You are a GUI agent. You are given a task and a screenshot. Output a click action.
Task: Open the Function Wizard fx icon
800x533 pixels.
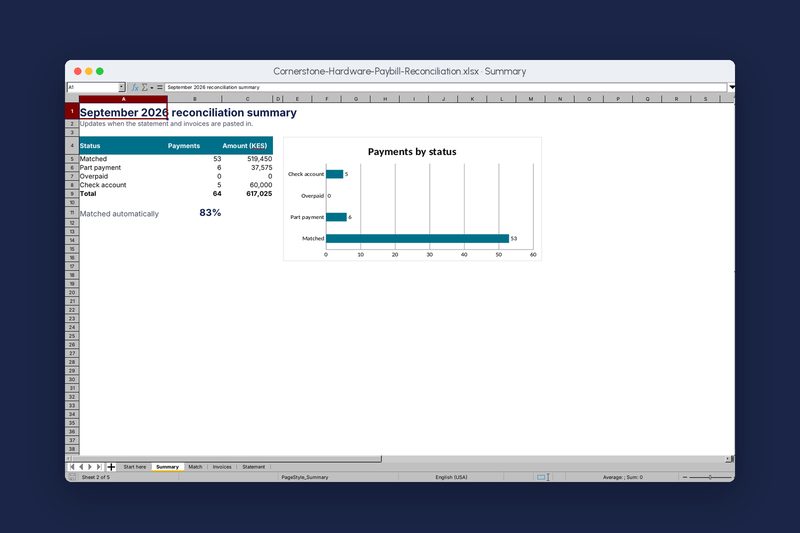(135, 87)
